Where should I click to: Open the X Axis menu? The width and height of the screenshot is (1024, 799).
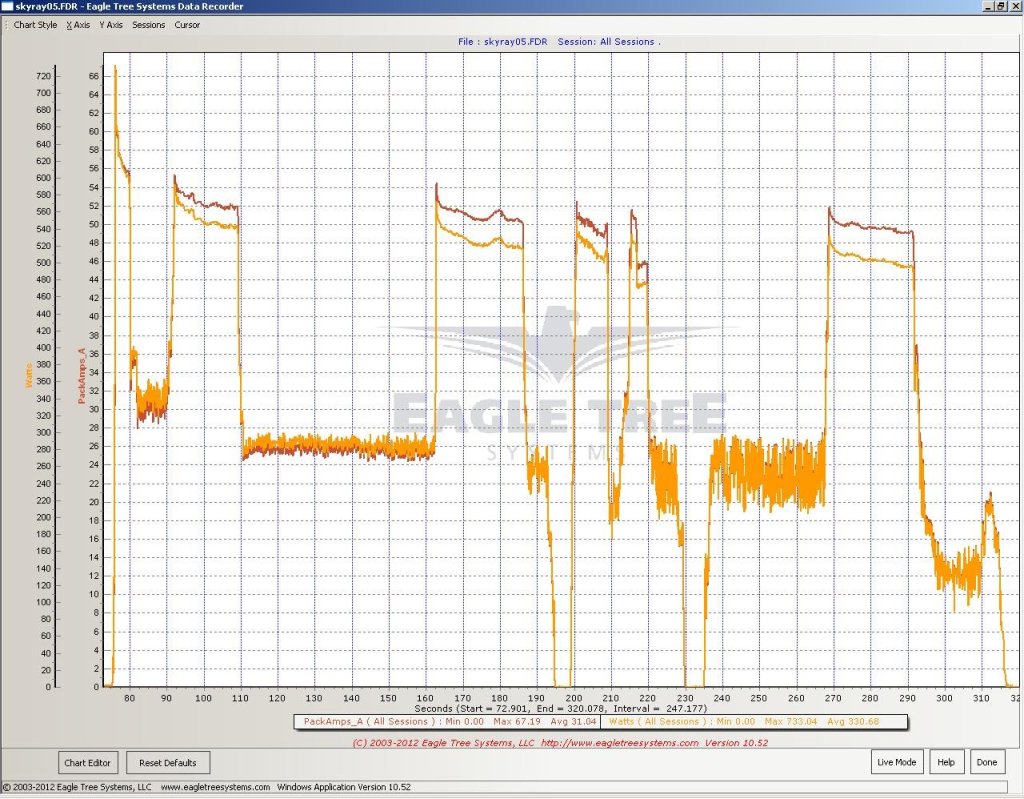click(x=77, y=25)
